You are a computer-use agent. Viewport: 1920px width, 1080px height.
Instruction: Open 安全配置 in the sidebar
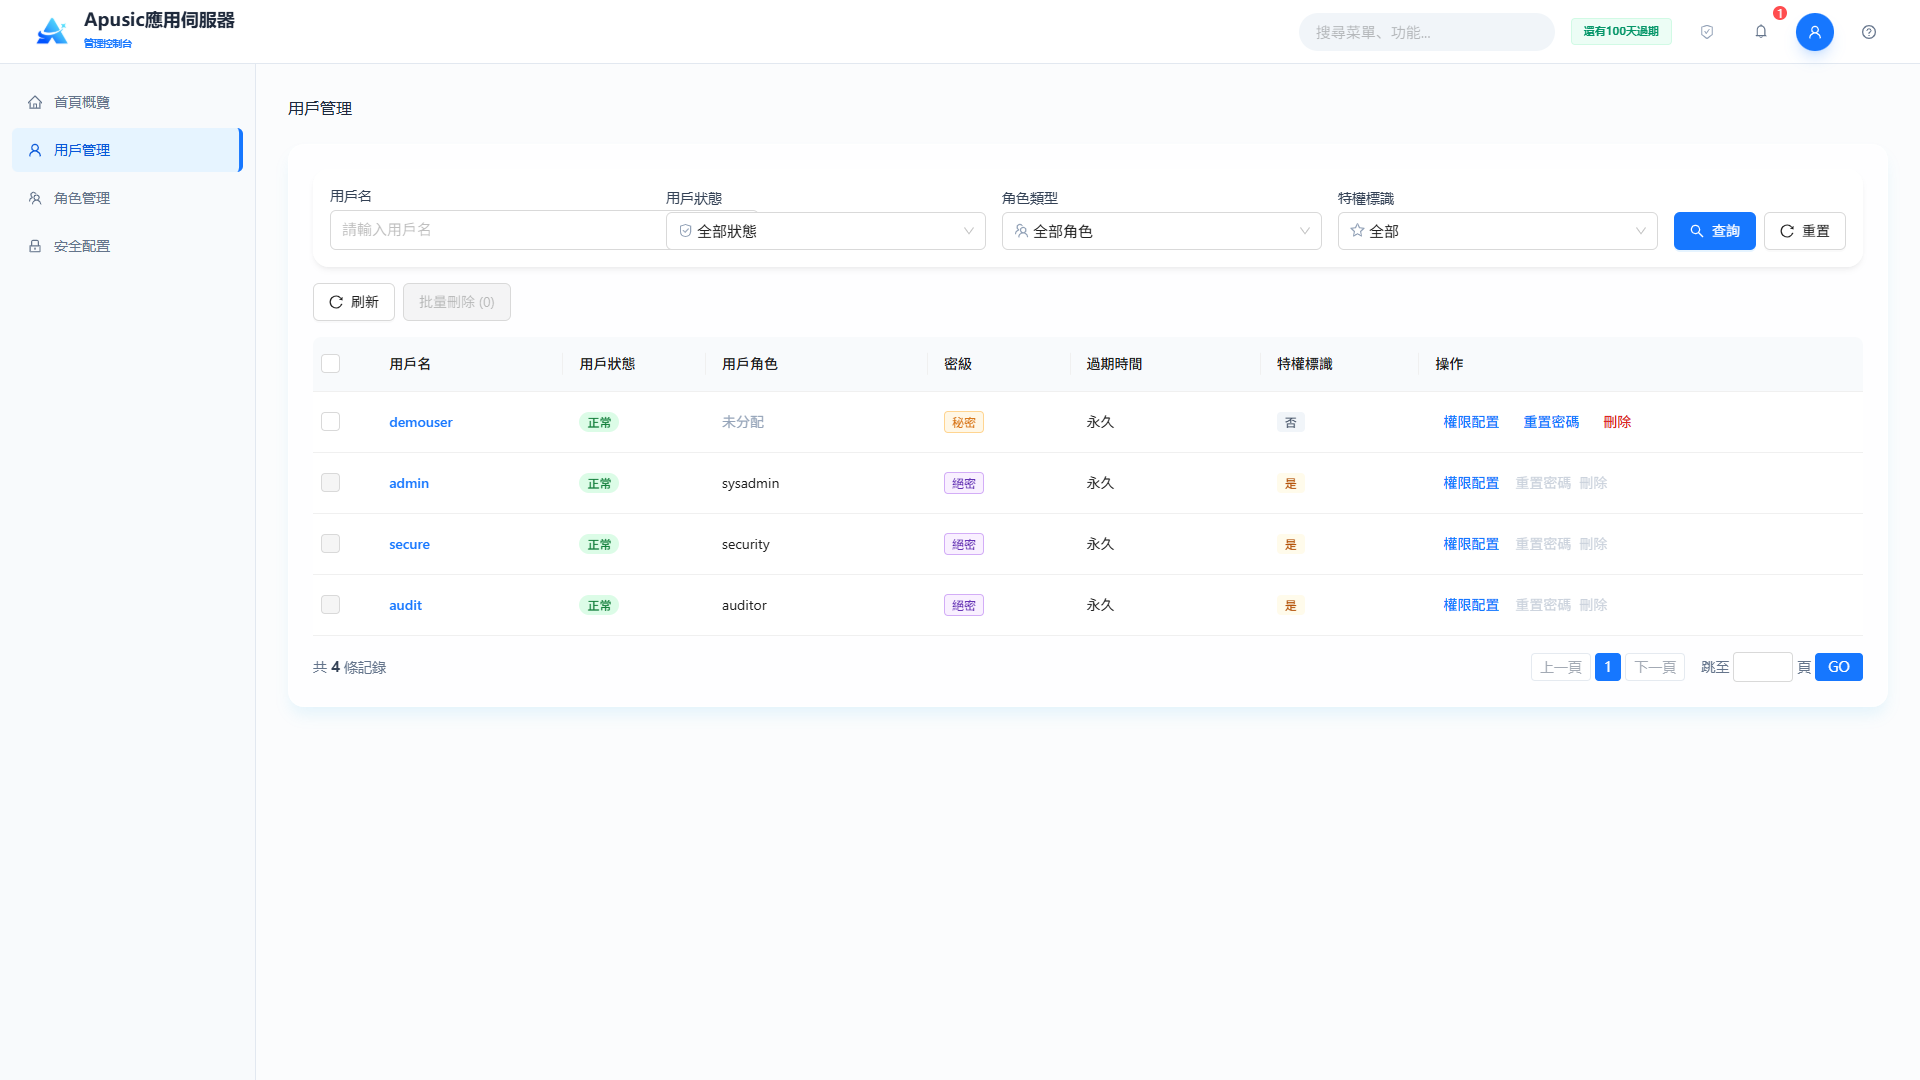[128, 246]
